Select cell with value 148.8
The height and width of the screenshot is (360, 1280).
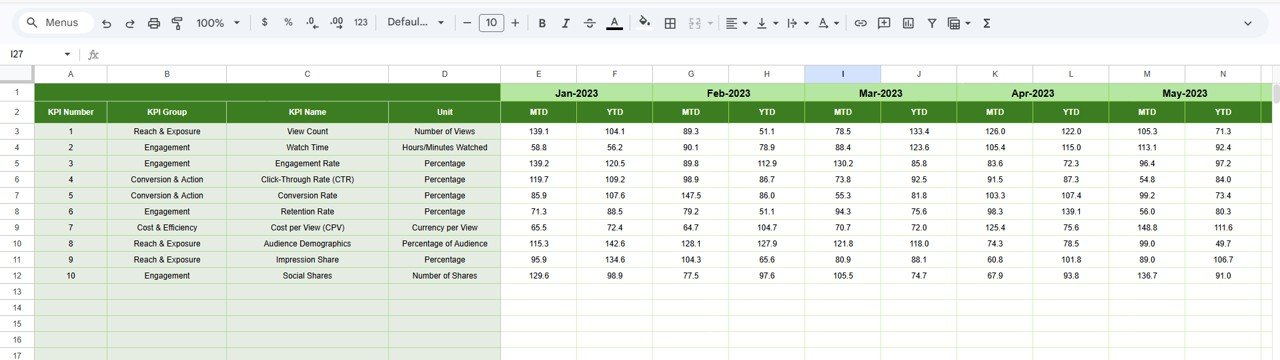(1146, 227)
